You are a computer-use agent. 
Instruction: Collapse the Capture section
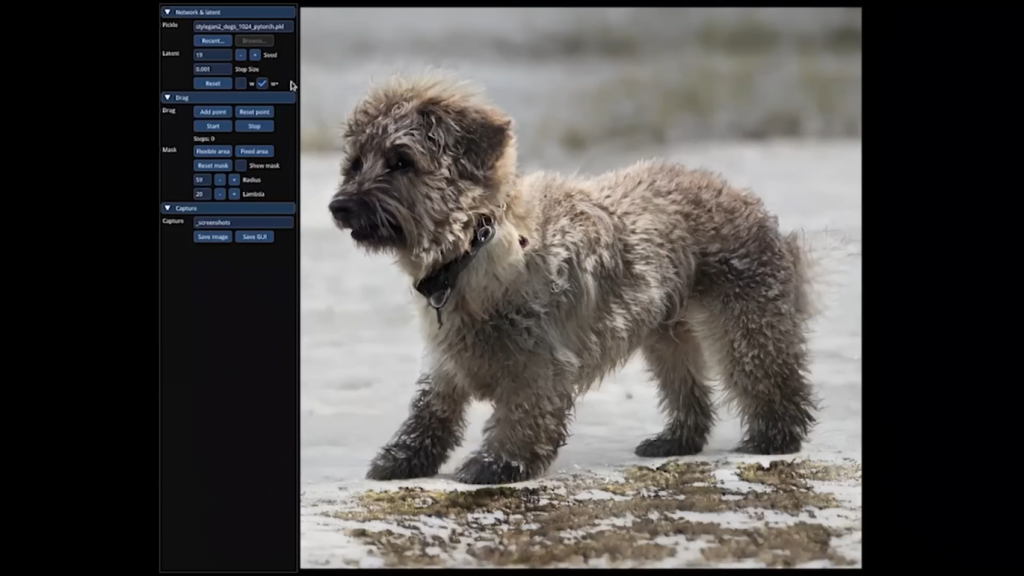pos(168,208)
